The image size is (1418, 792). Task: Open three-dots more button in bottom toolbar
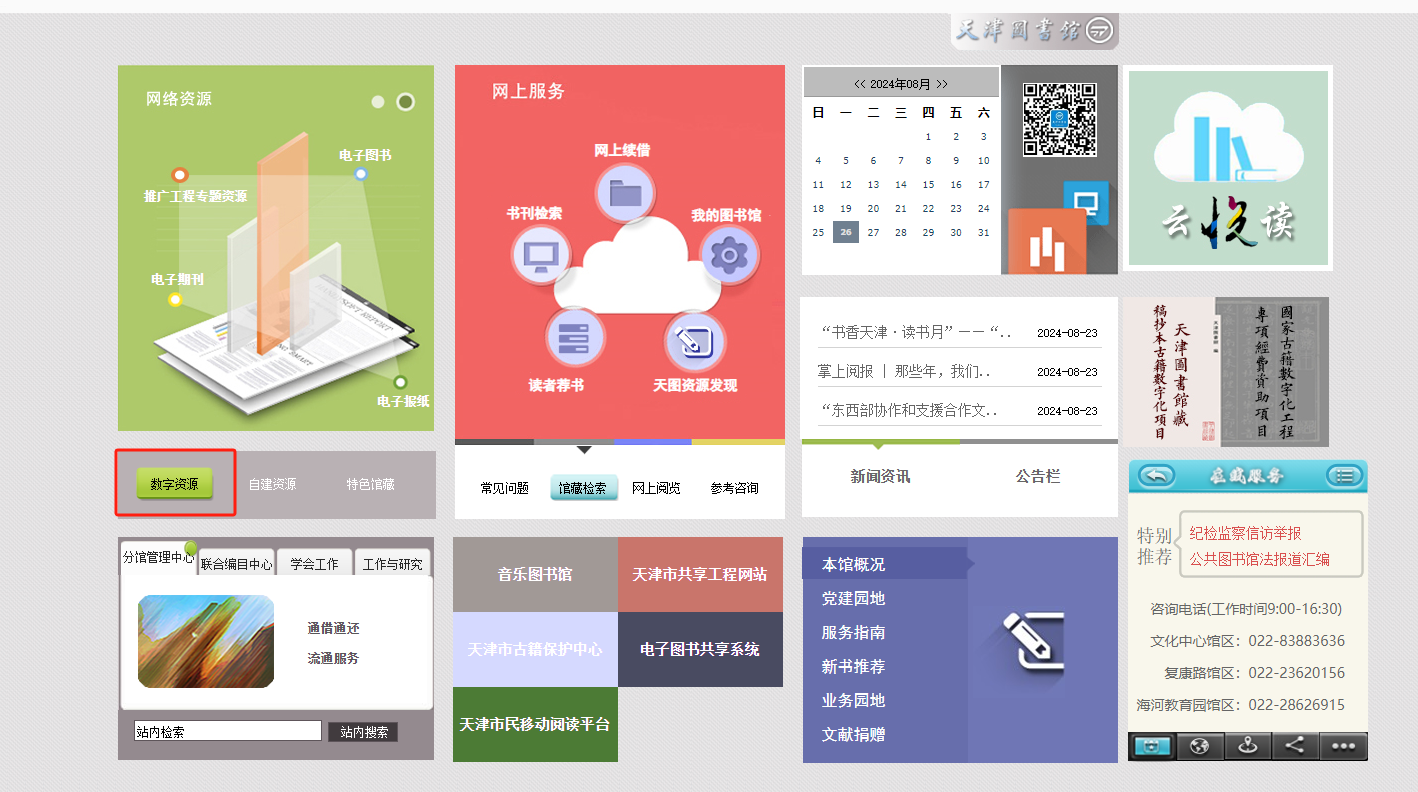pyautogui.click(x=1343, y=746)
